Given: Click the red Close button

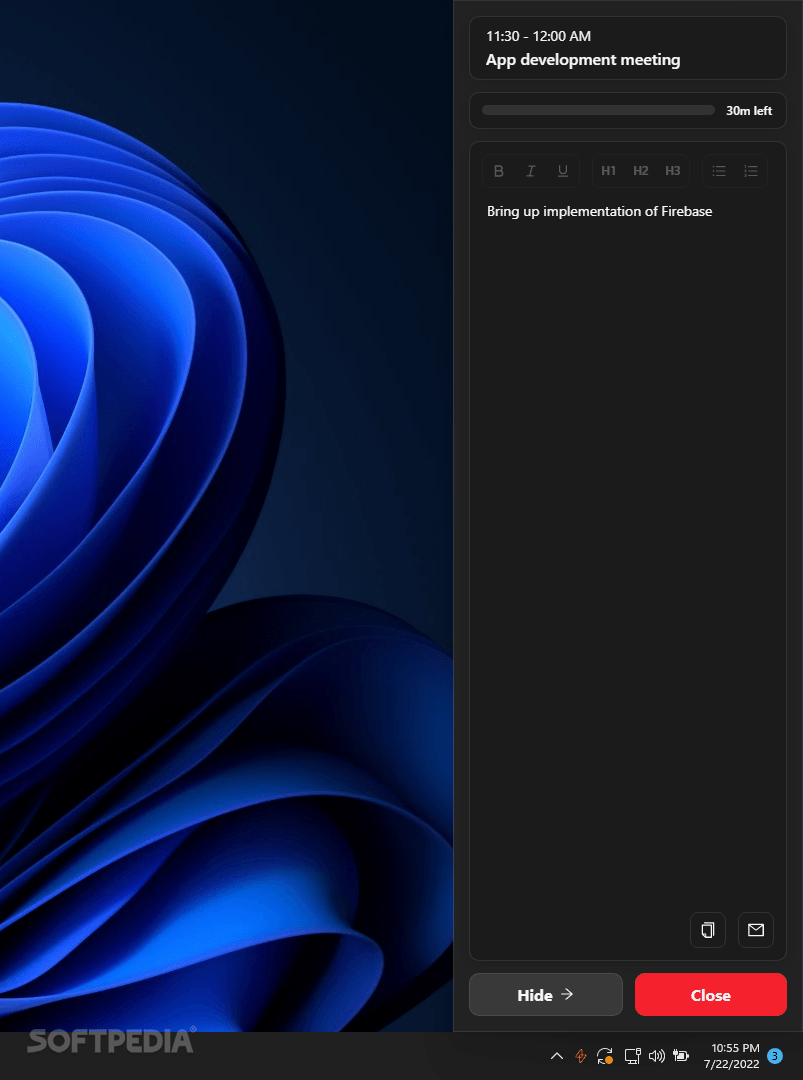Looking at the screenshot, I should (x=711, y=995).
